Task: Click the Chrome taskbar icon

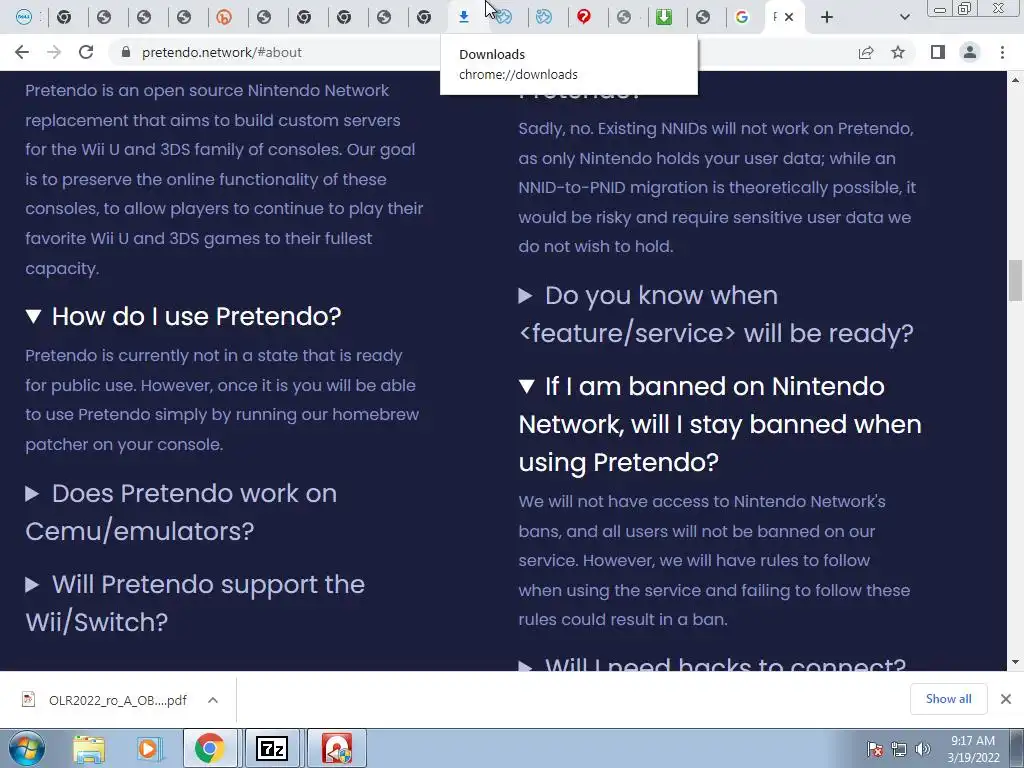Action: pos(210,748)
